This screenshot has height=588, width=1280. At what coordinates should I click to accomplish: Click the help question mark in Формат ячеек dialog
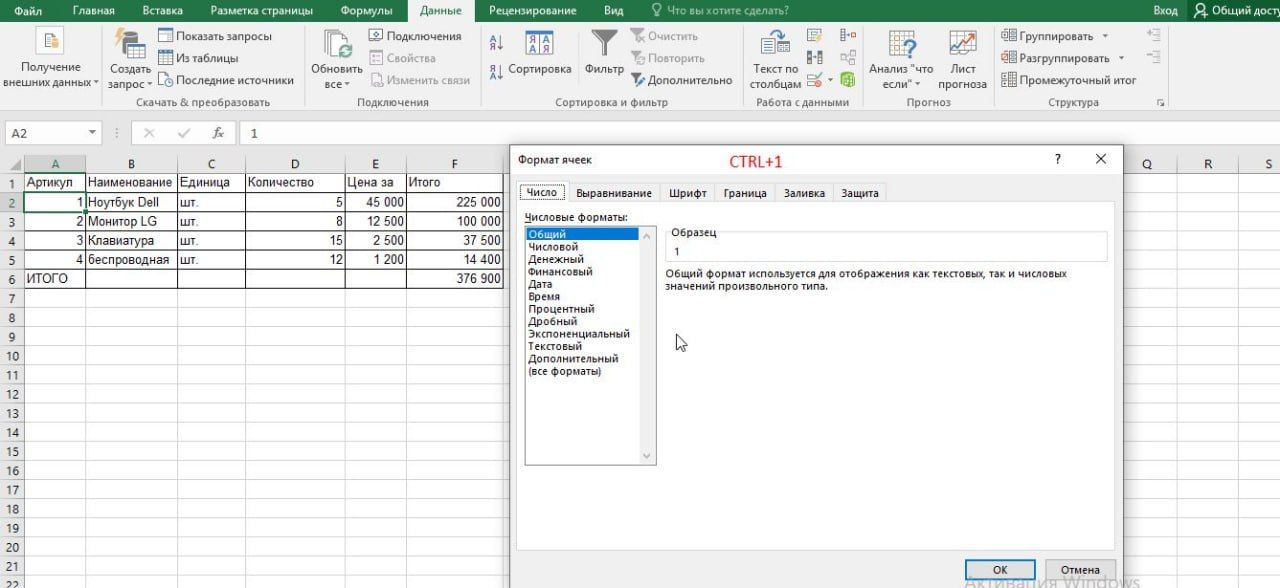click(1058, 160)
